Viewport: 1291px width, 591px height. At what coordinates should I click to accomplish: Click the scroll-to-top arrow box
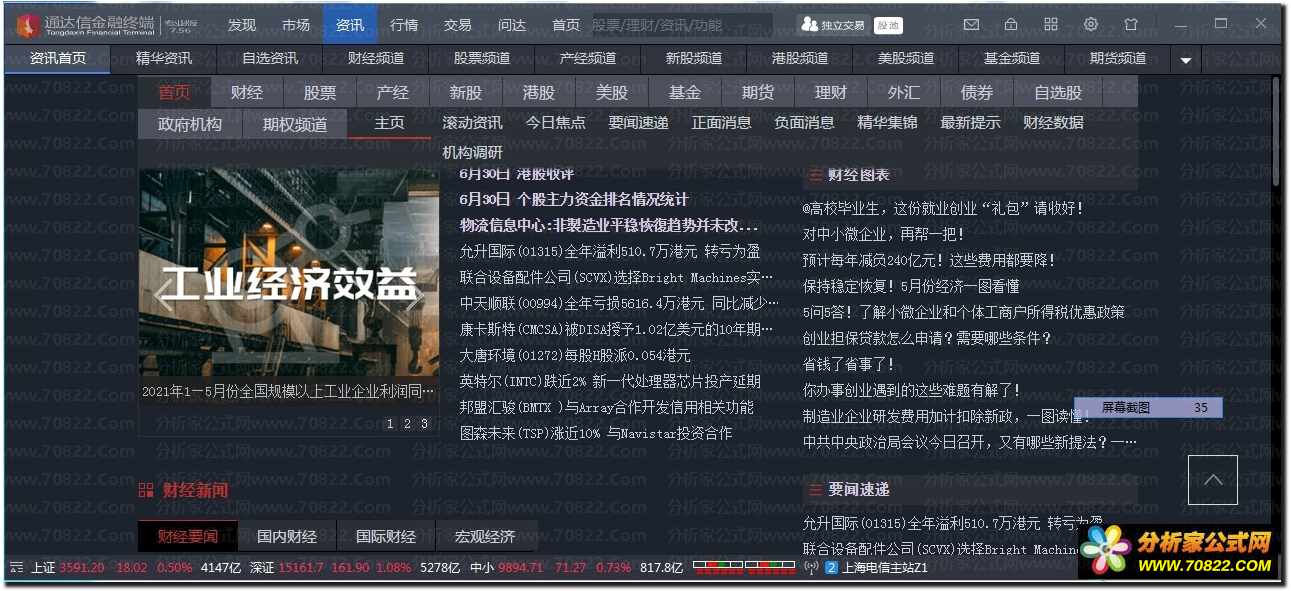point(1213,480)
